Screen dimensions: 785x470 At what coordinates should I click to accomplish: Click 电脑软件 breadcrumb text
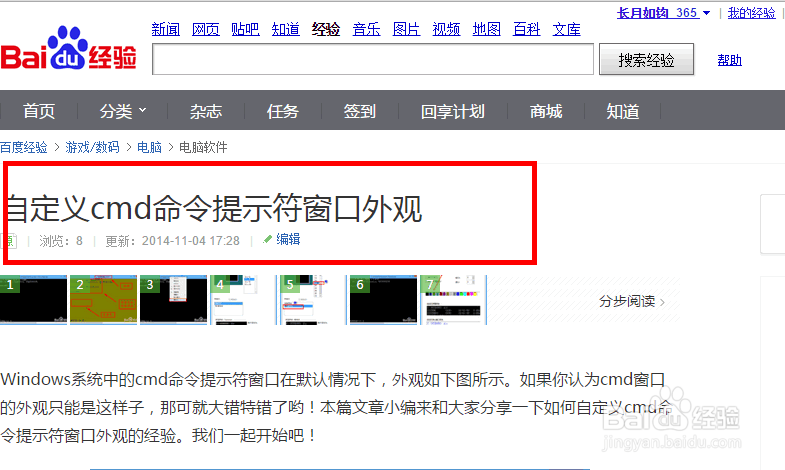[x=203, y=147]
